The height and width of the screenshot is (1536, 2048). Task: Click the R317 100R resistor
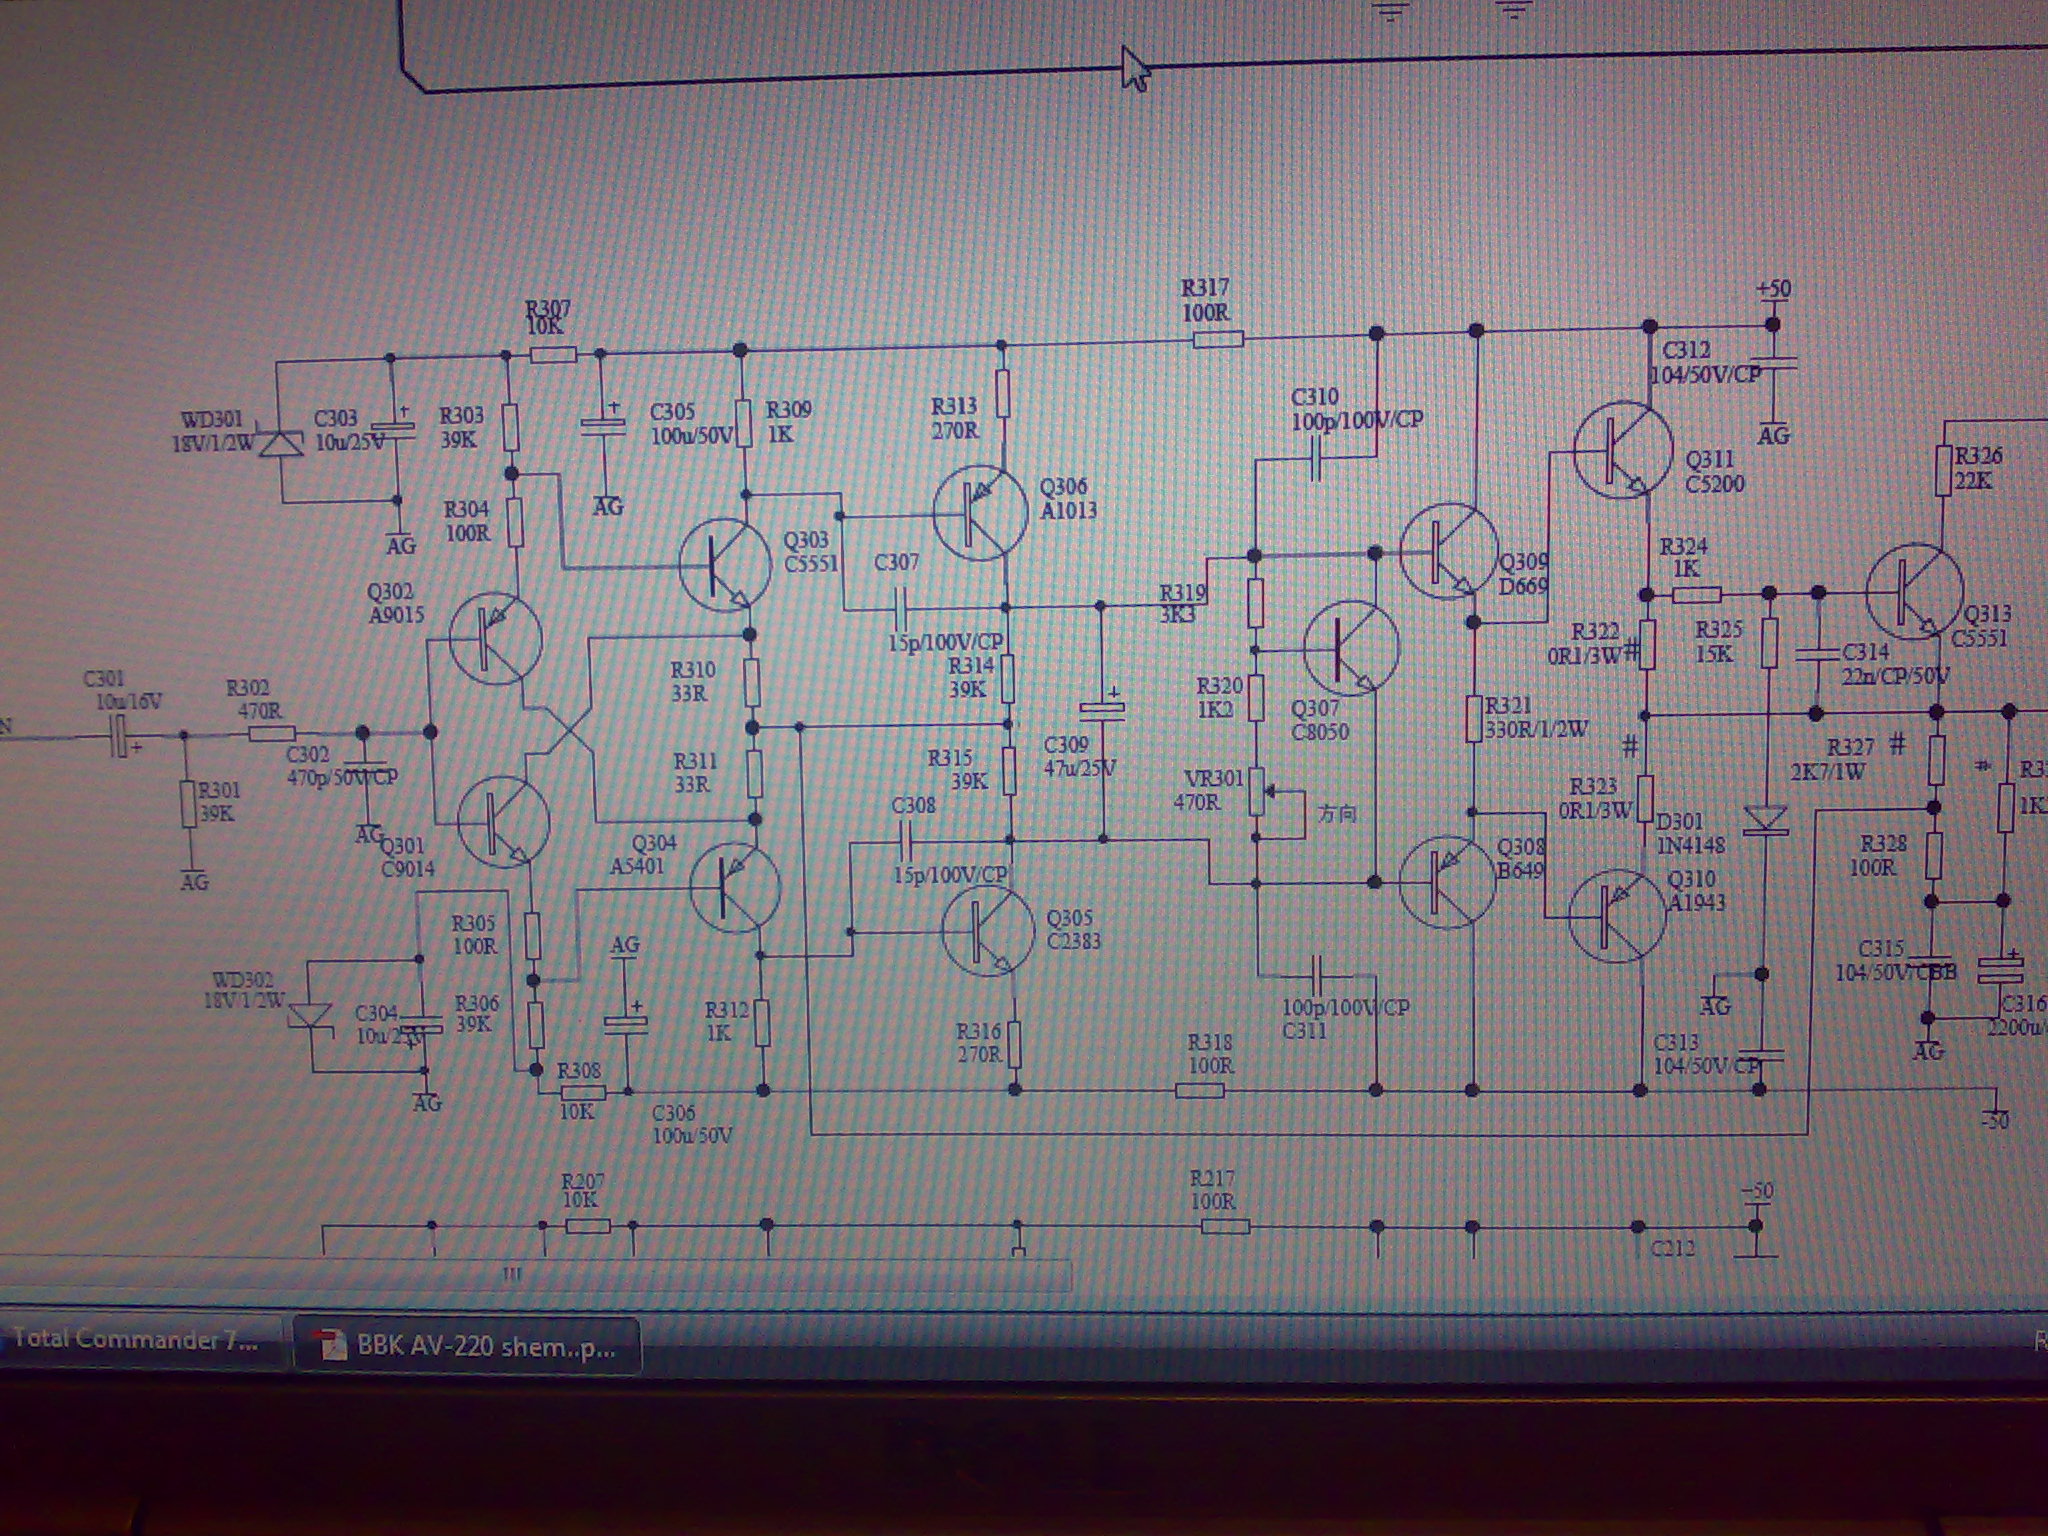coord(1217,339)
